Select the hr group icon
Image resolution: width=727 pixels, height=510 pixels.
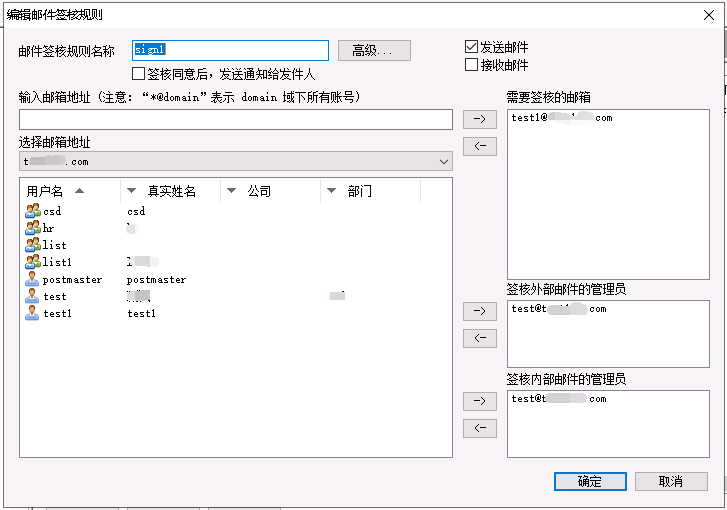[33, 228]
